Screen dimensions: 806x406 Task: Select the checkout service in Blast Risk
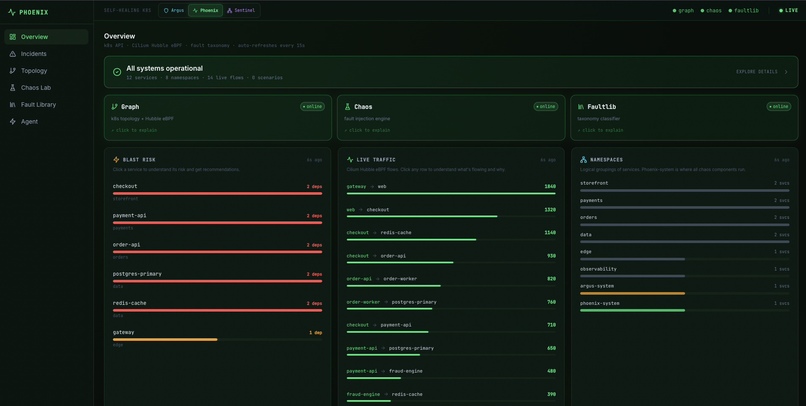(x=217, y=192)
